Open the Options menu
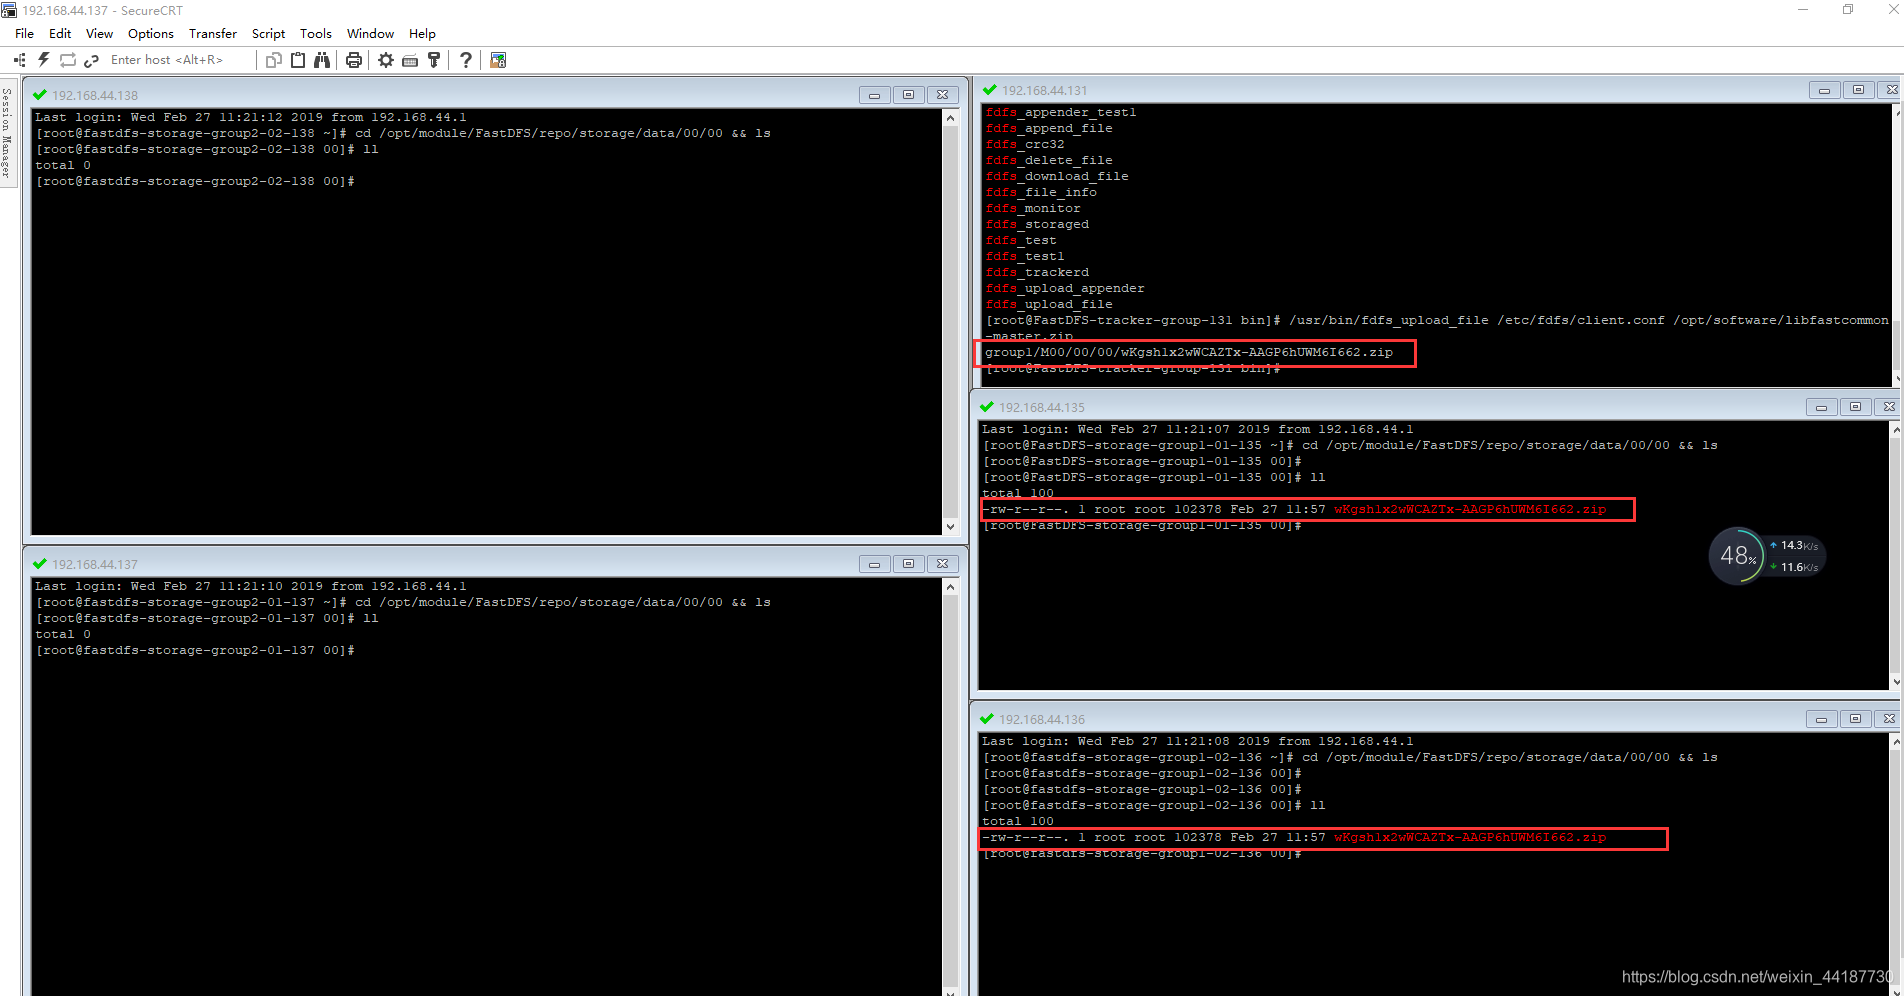1904x996 pixels. click(x=150, y=34)
